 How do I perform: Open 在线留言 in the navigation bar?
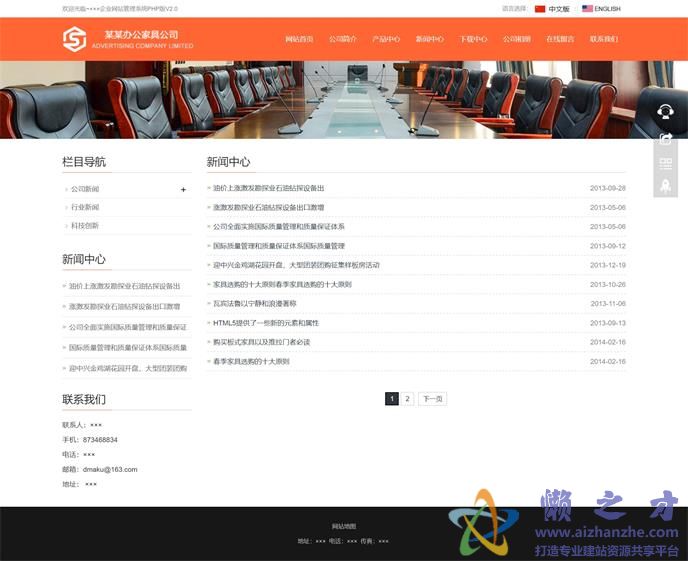[x=560, y=39]
